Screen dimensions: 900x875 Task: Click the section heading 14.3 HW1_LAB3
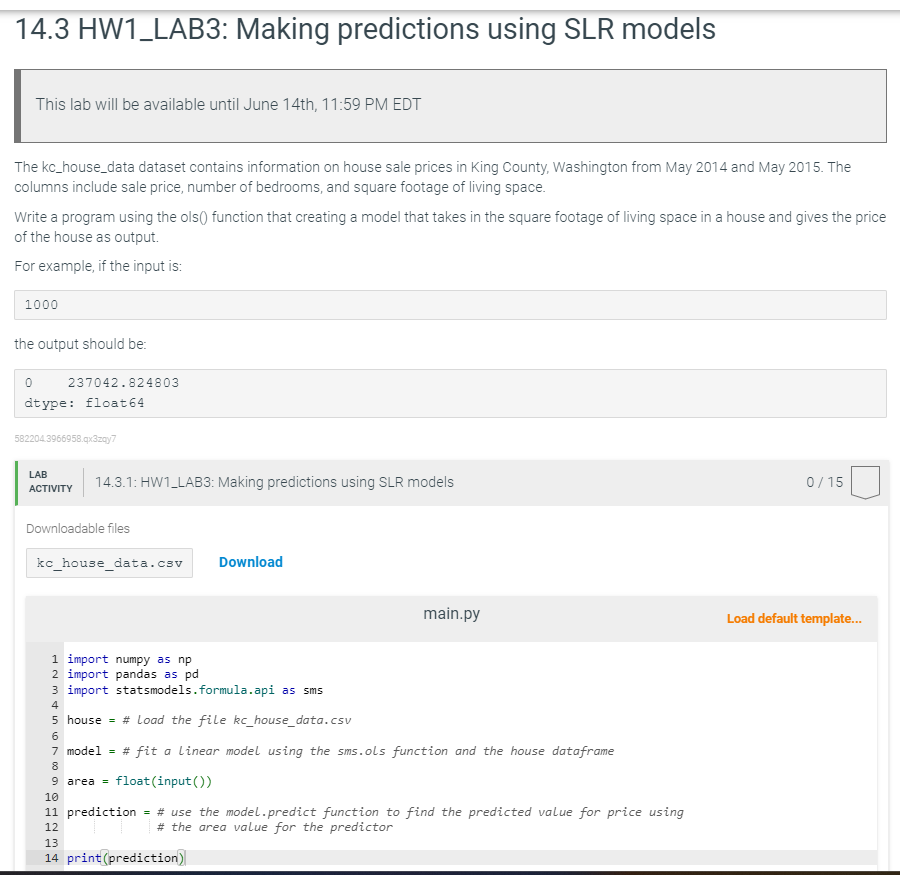tap(364, 29)
